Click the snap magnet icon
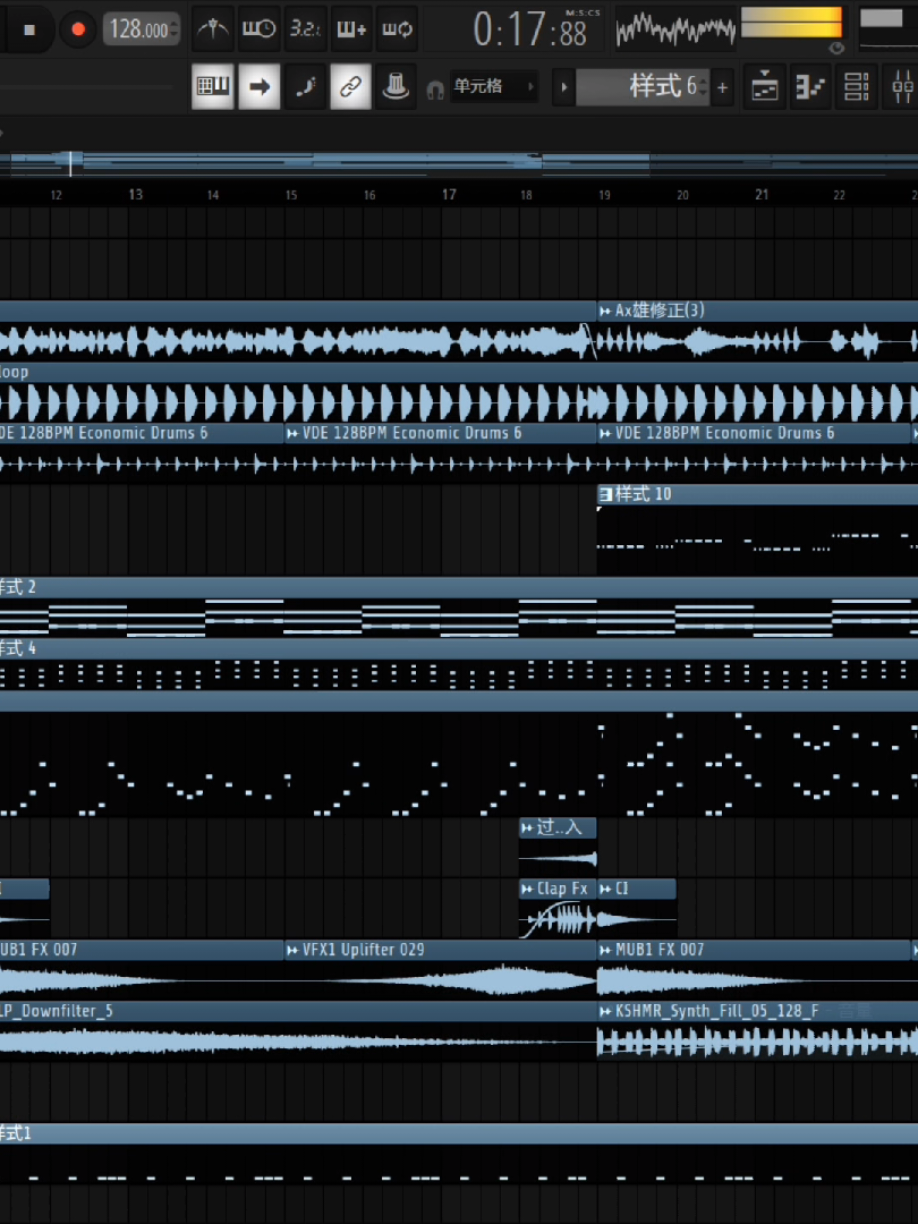Viewport: 918px width, 1224px height. pos(435,89)
